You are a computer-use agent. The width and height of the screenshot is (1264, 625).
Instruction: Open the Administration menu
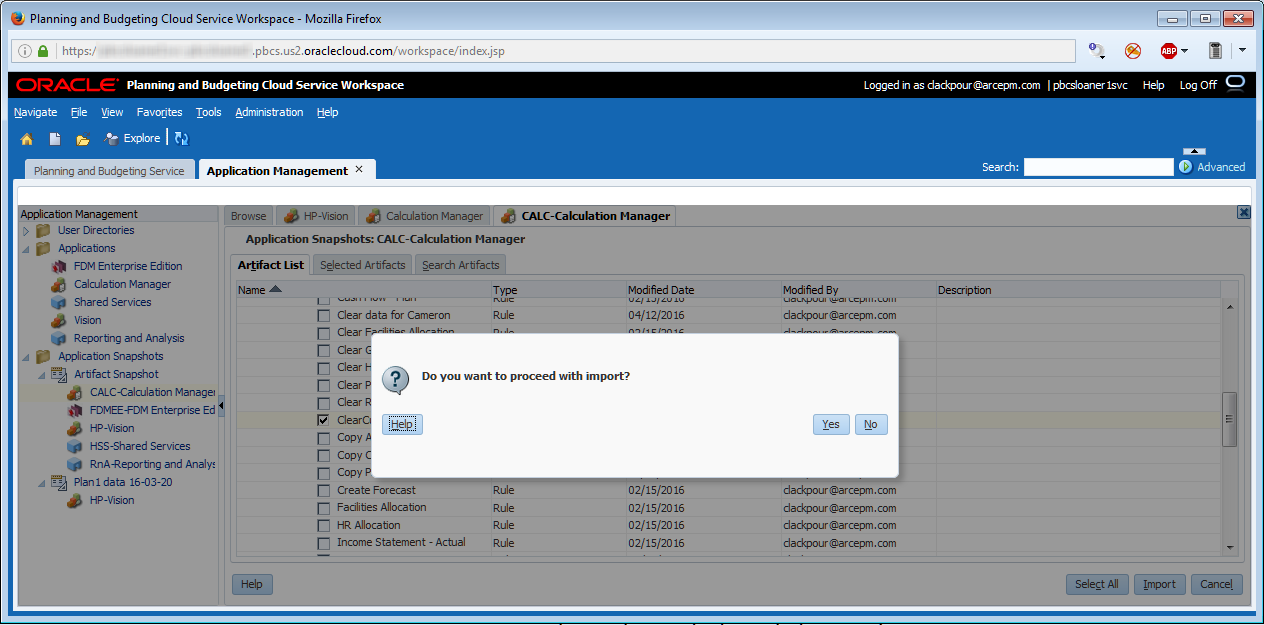269,112
